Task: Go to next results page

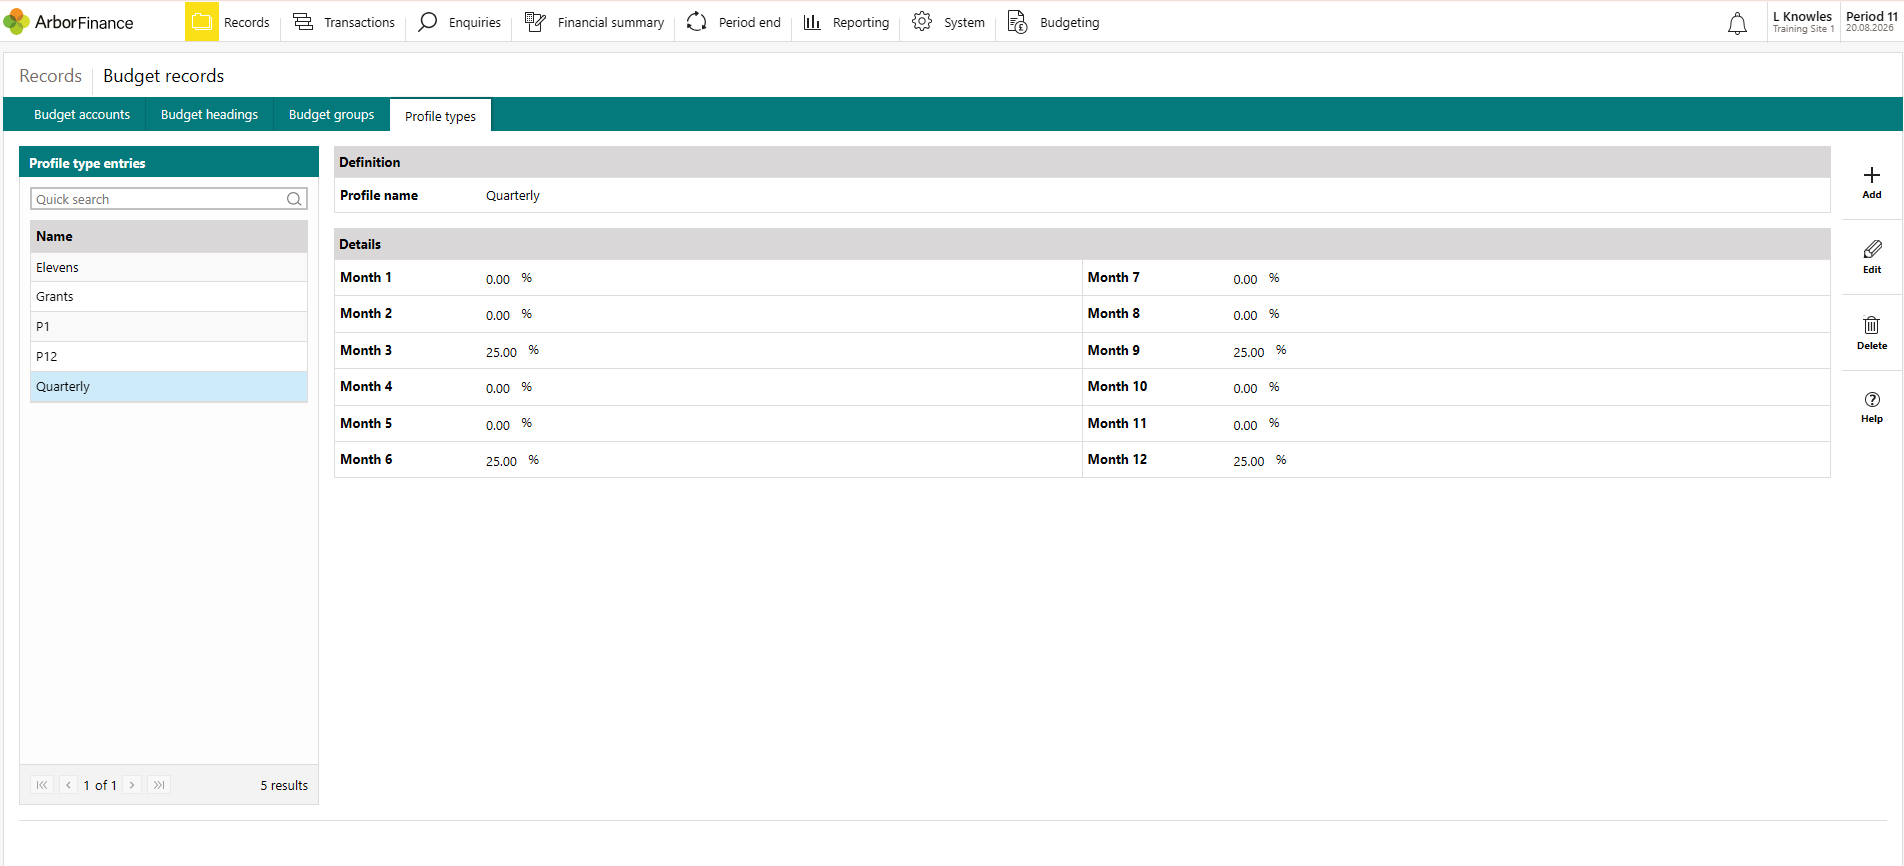Action: [x=132, y=785]
